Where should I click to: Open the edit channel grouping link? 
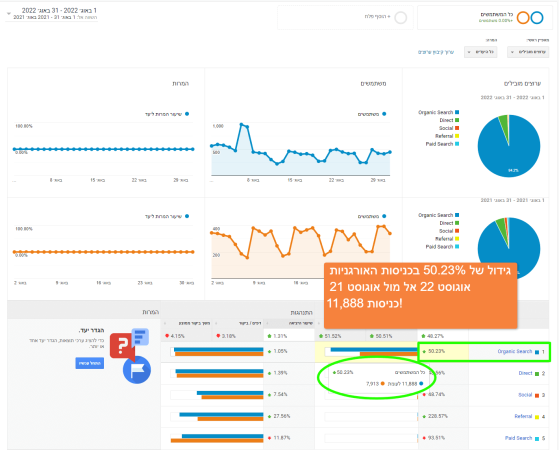(436, 52)
